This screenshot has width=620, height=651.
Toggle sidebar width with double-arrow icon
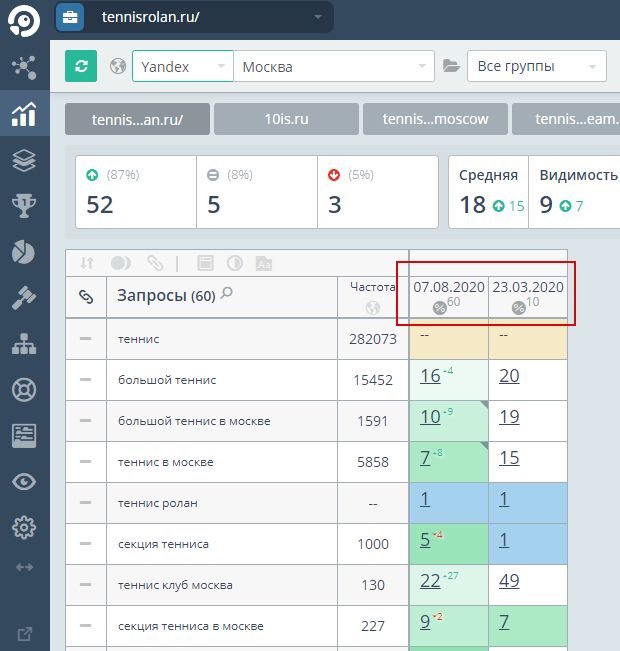24,567
